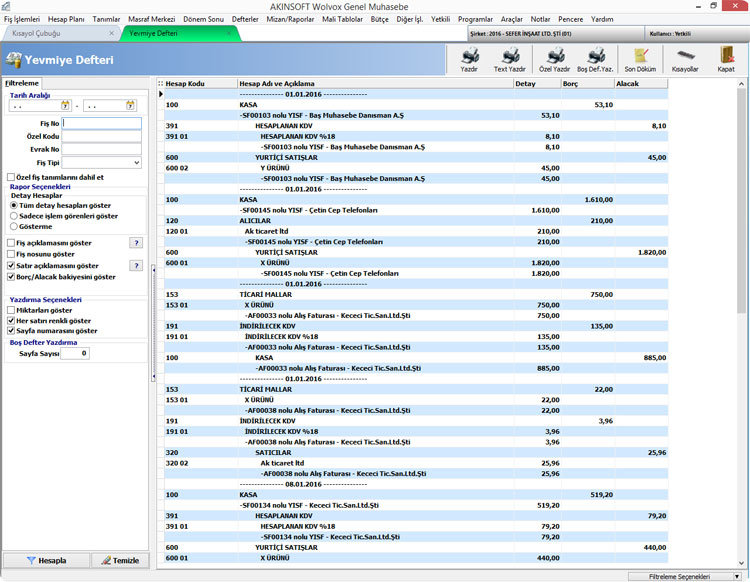Click the 08.01.2016 date separator row
The image size is (750, 582).
click(416, 484)
